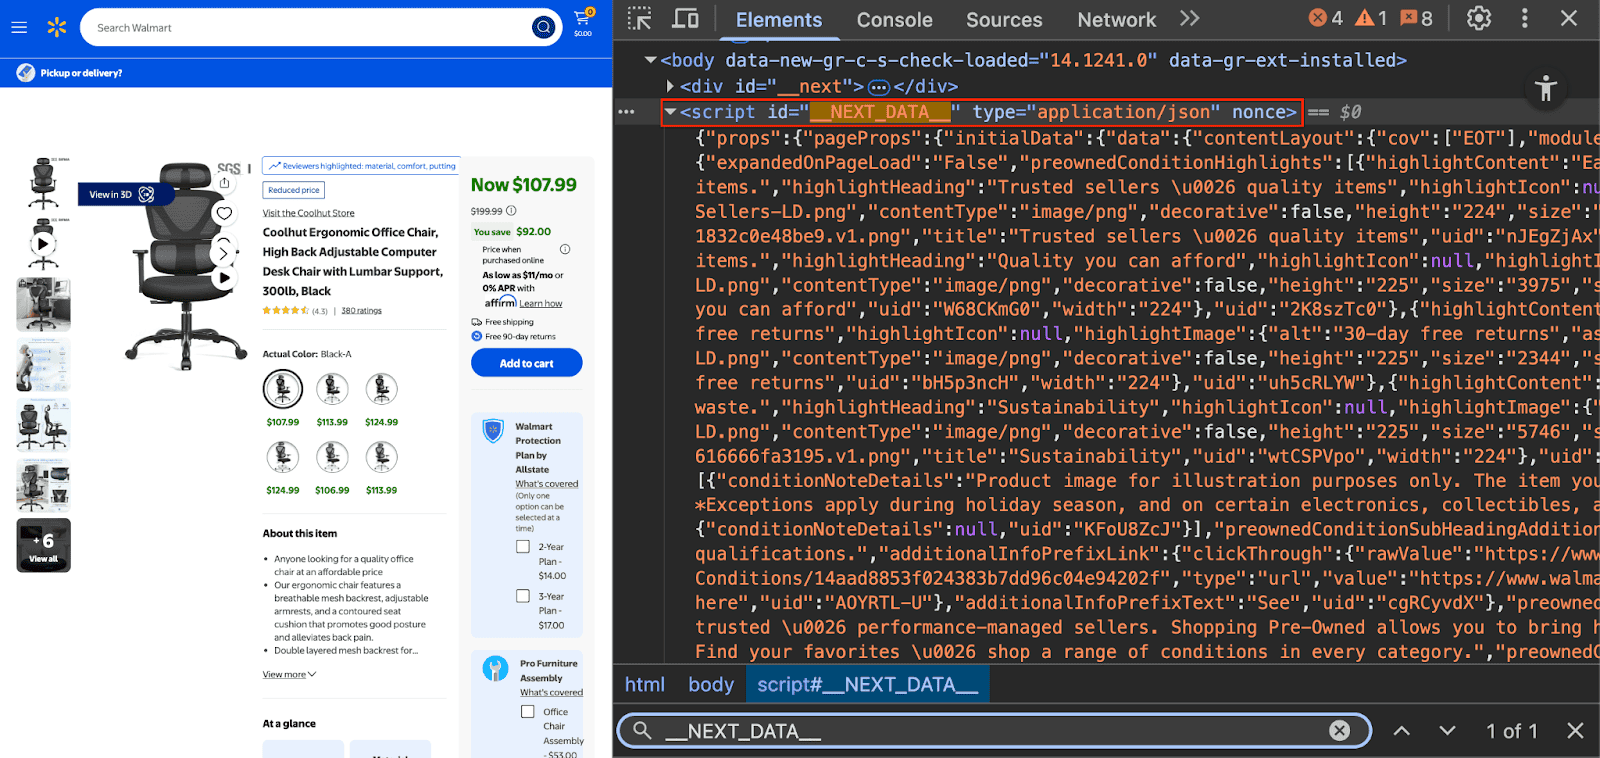Select the first $113.99 color variant

pyautogui.click(x=332, y=389)
